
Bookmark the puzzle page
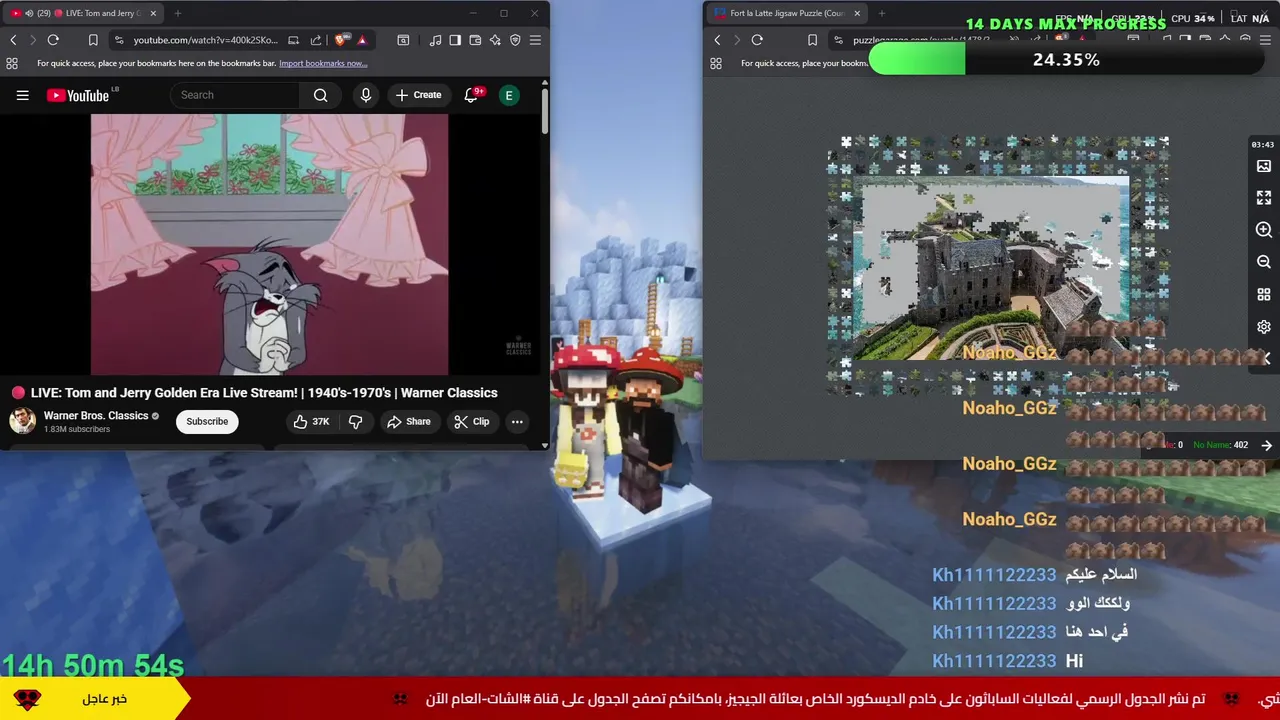(x=812, y=40)
